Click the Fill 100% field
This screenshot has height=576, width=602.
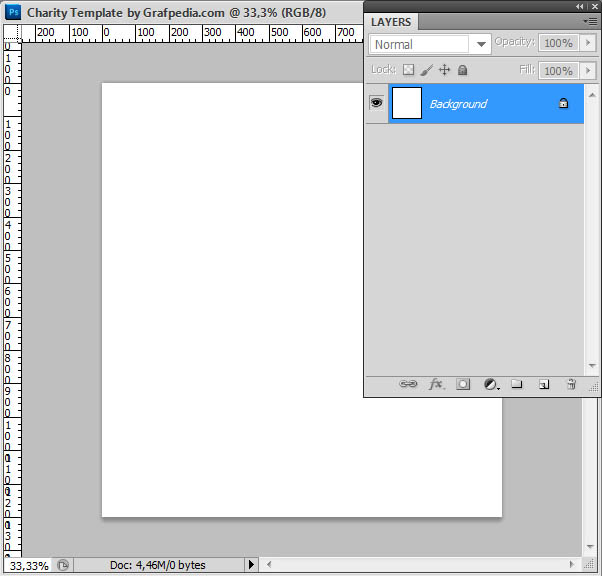pyautogui.click(x=558, y=71)
